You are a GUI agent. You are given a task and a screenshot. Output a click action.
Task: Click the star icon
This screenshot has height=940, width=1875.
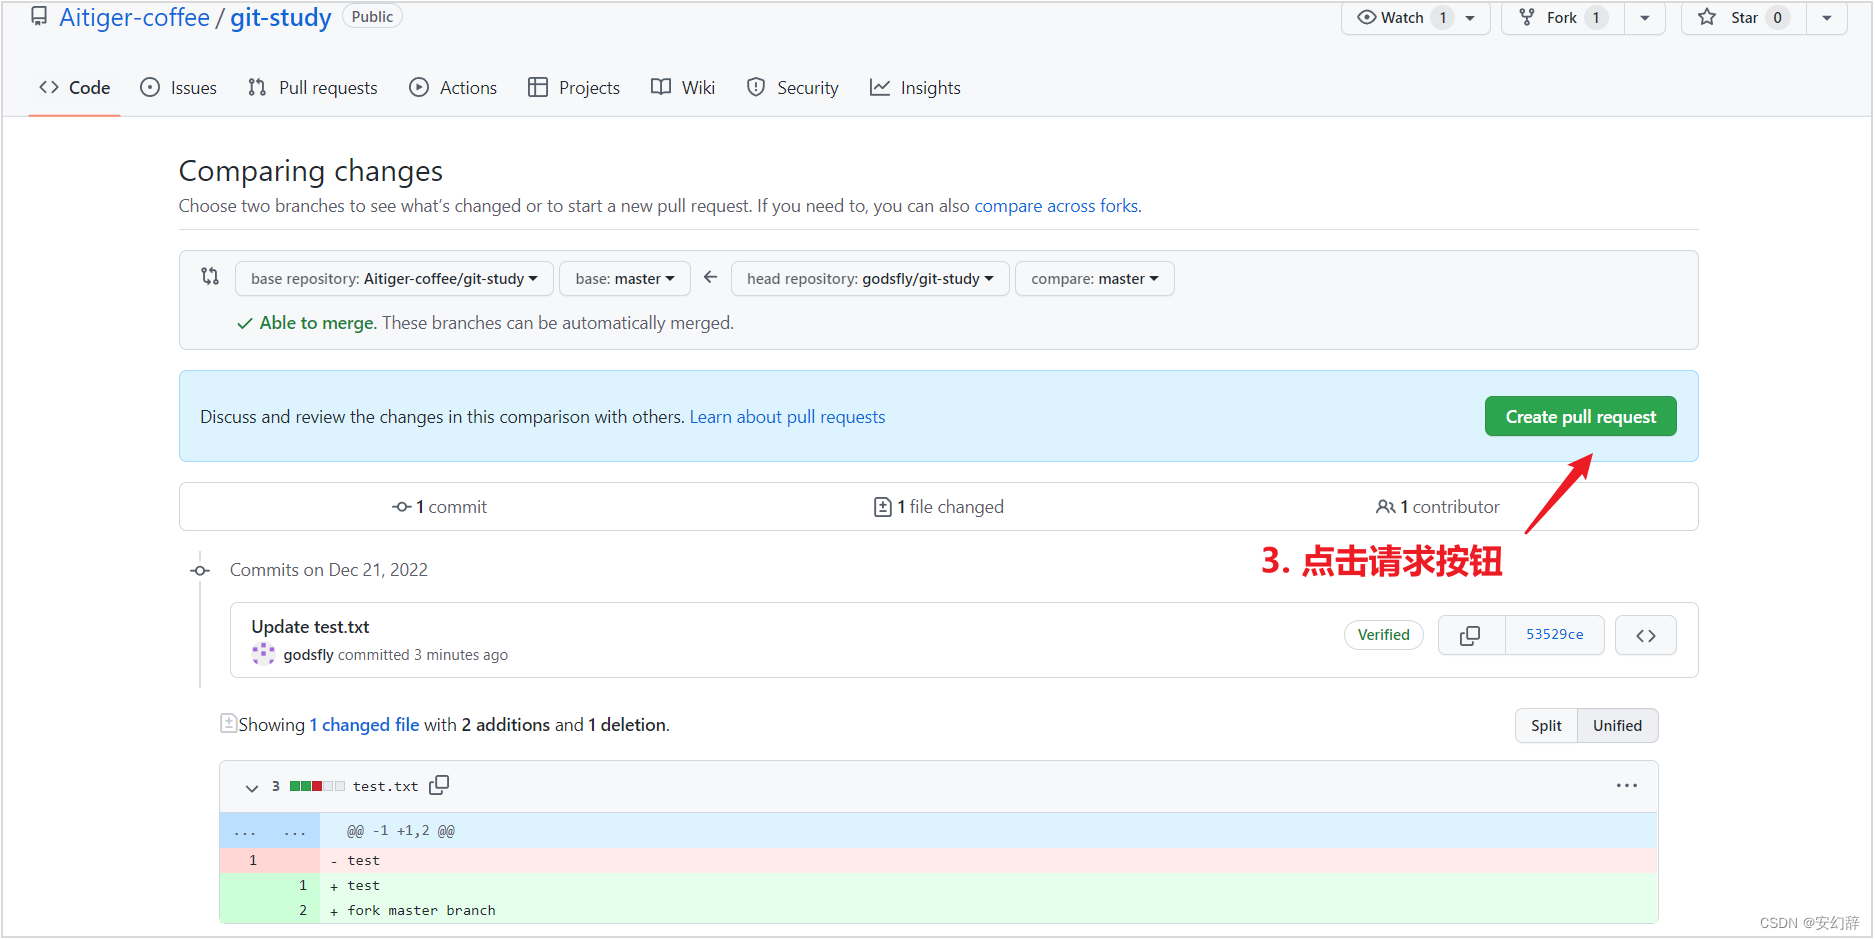pyautogui.click(x=1707, y=17)
